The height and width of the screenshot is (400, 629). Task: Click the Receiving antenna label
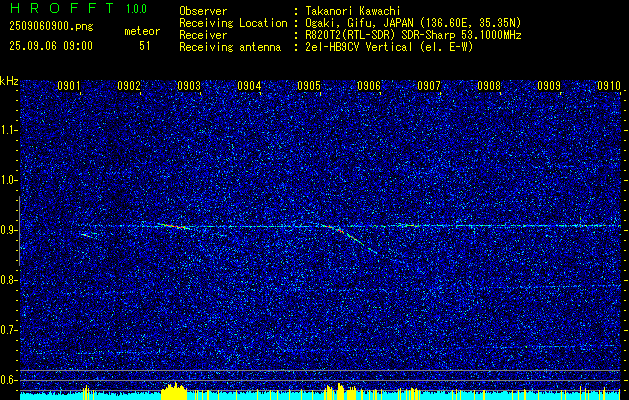(230, 47)
